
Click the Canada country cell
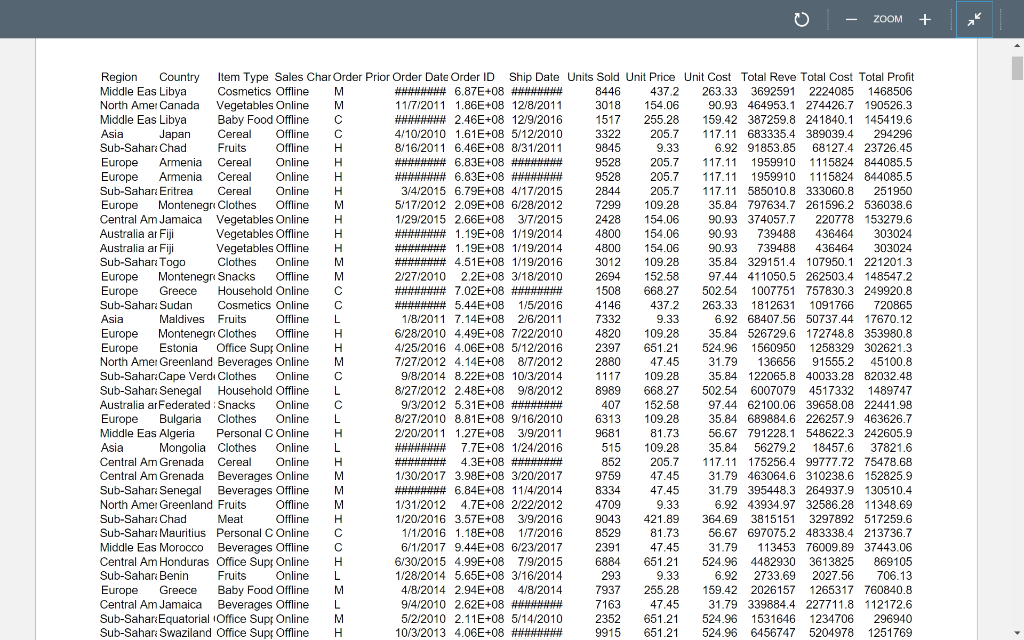[179, 106]
